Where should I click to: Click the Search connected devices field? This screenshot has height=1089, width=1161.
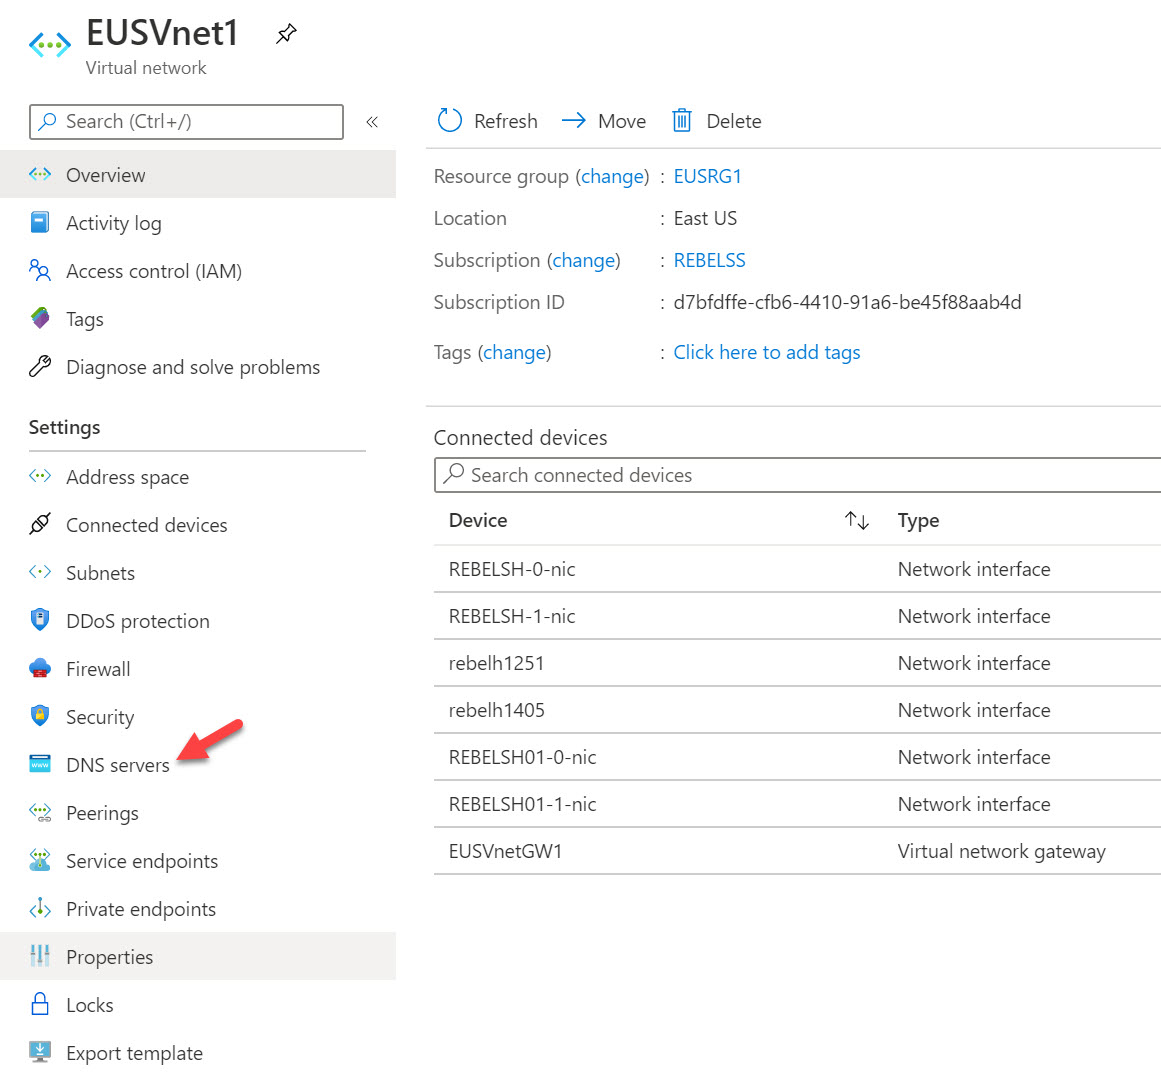coord(797,475)
